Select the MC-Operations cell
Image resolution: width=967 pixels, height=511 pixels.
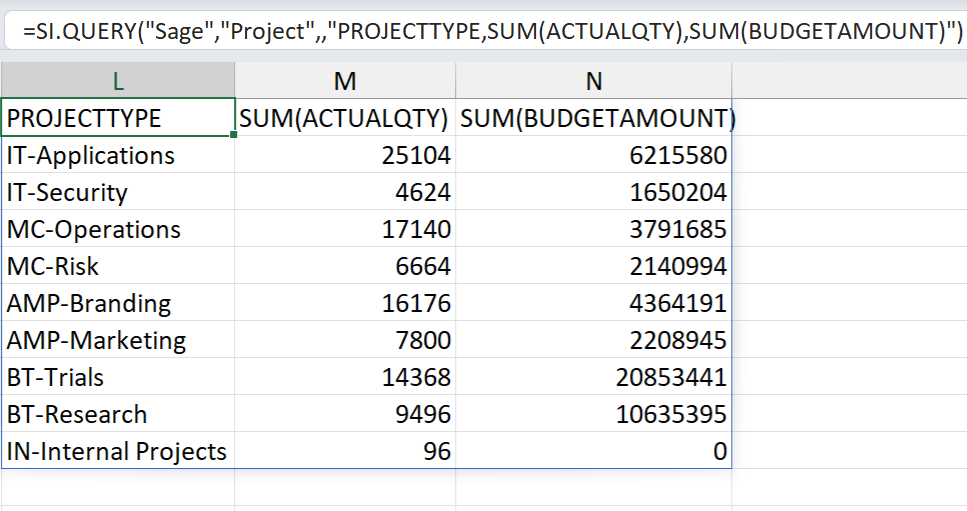(118, 229)
